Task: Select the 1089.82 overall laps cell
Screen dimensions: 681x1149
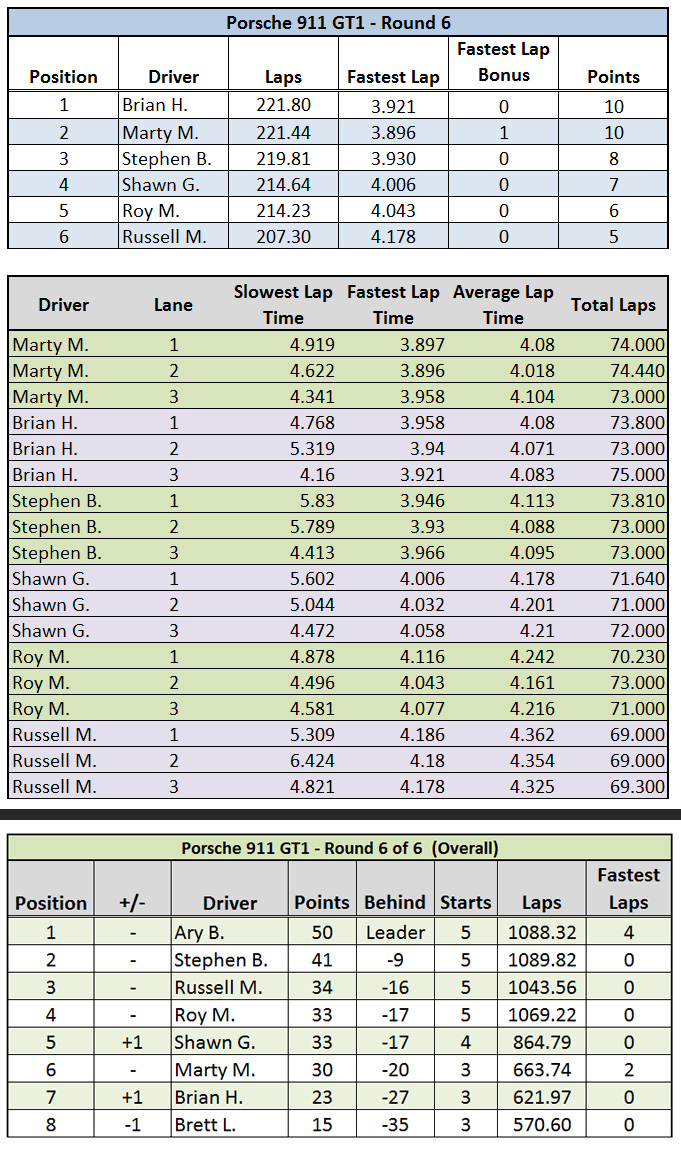Action: click(541, 960)
